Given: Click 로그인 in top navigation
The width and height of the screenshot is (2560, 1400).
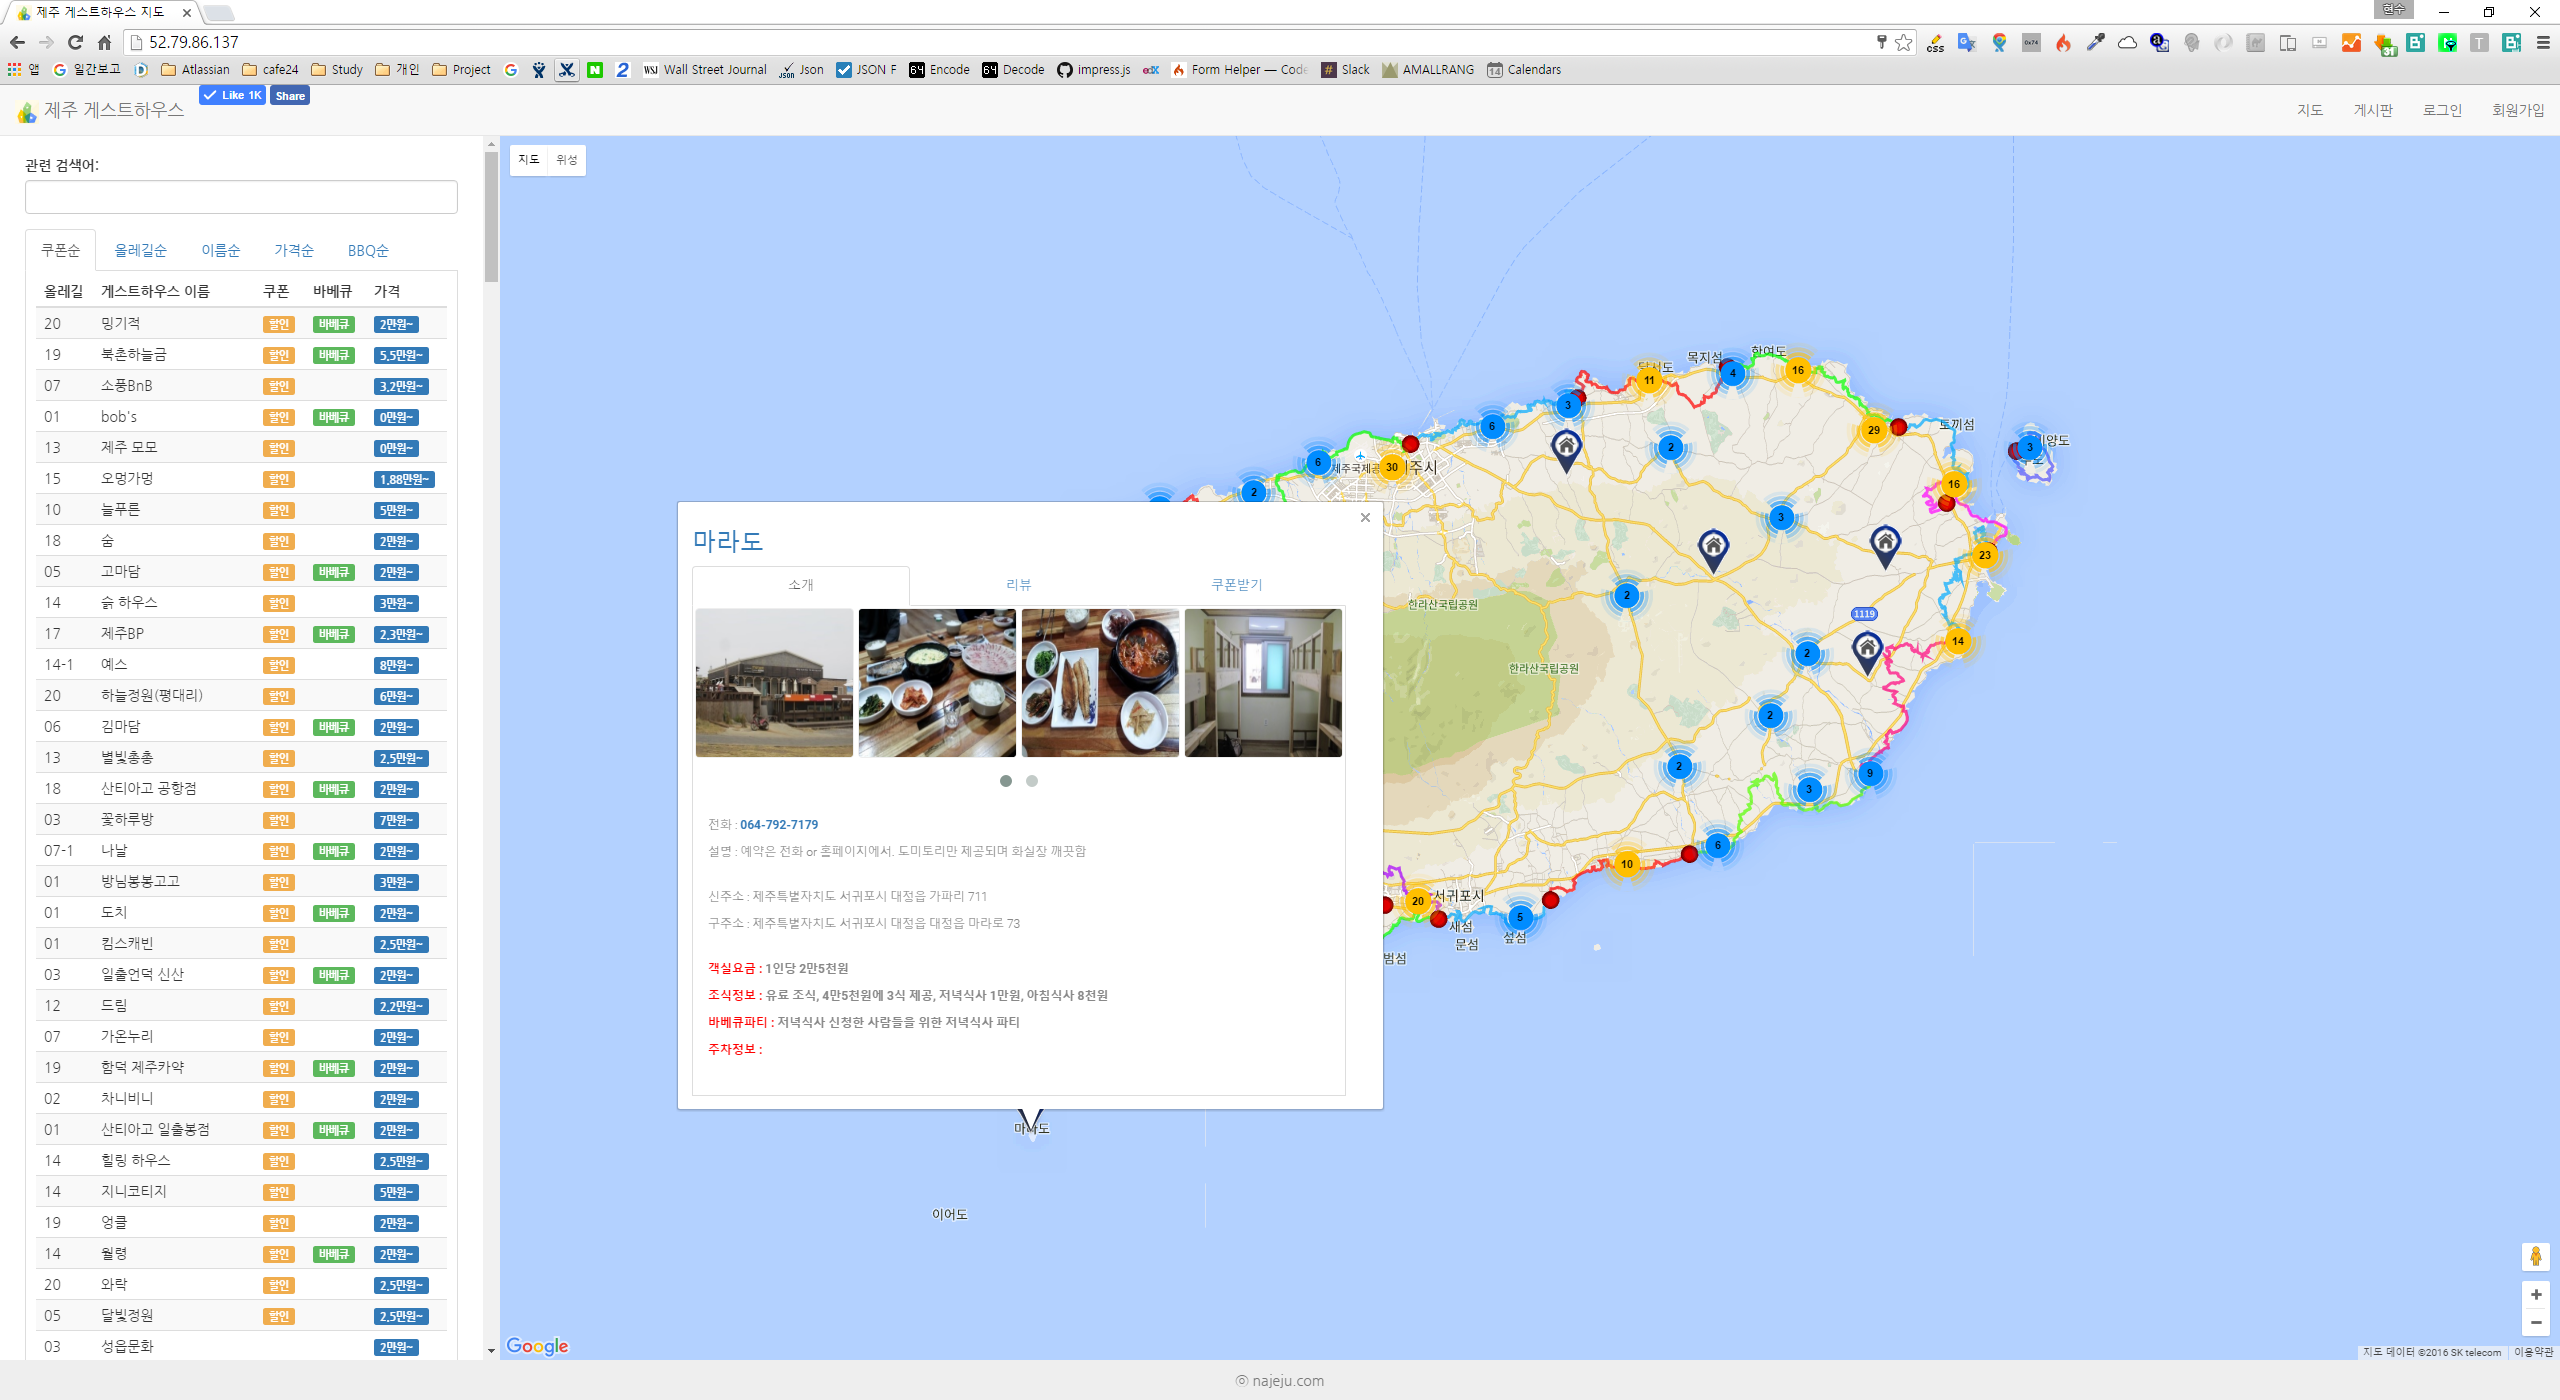Looking at the screenshot, I should pos(2442,110).
